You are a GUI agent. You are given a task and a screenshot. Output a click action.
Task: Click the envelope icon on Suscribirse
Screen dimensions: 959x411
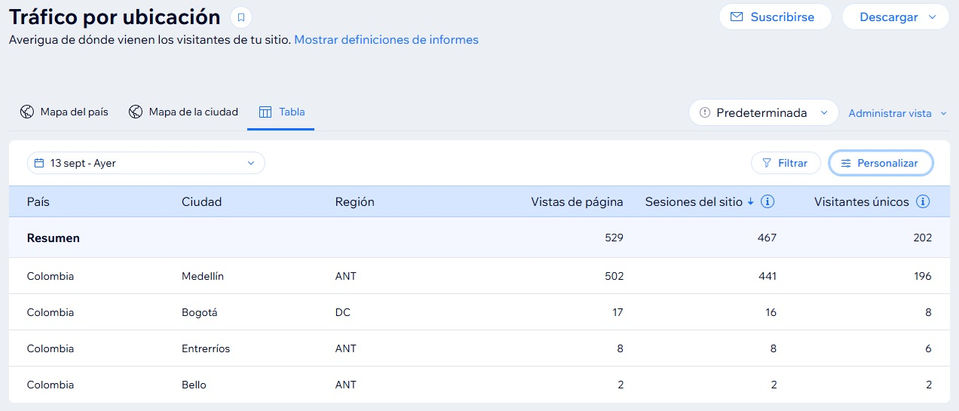tap(737, 17)
